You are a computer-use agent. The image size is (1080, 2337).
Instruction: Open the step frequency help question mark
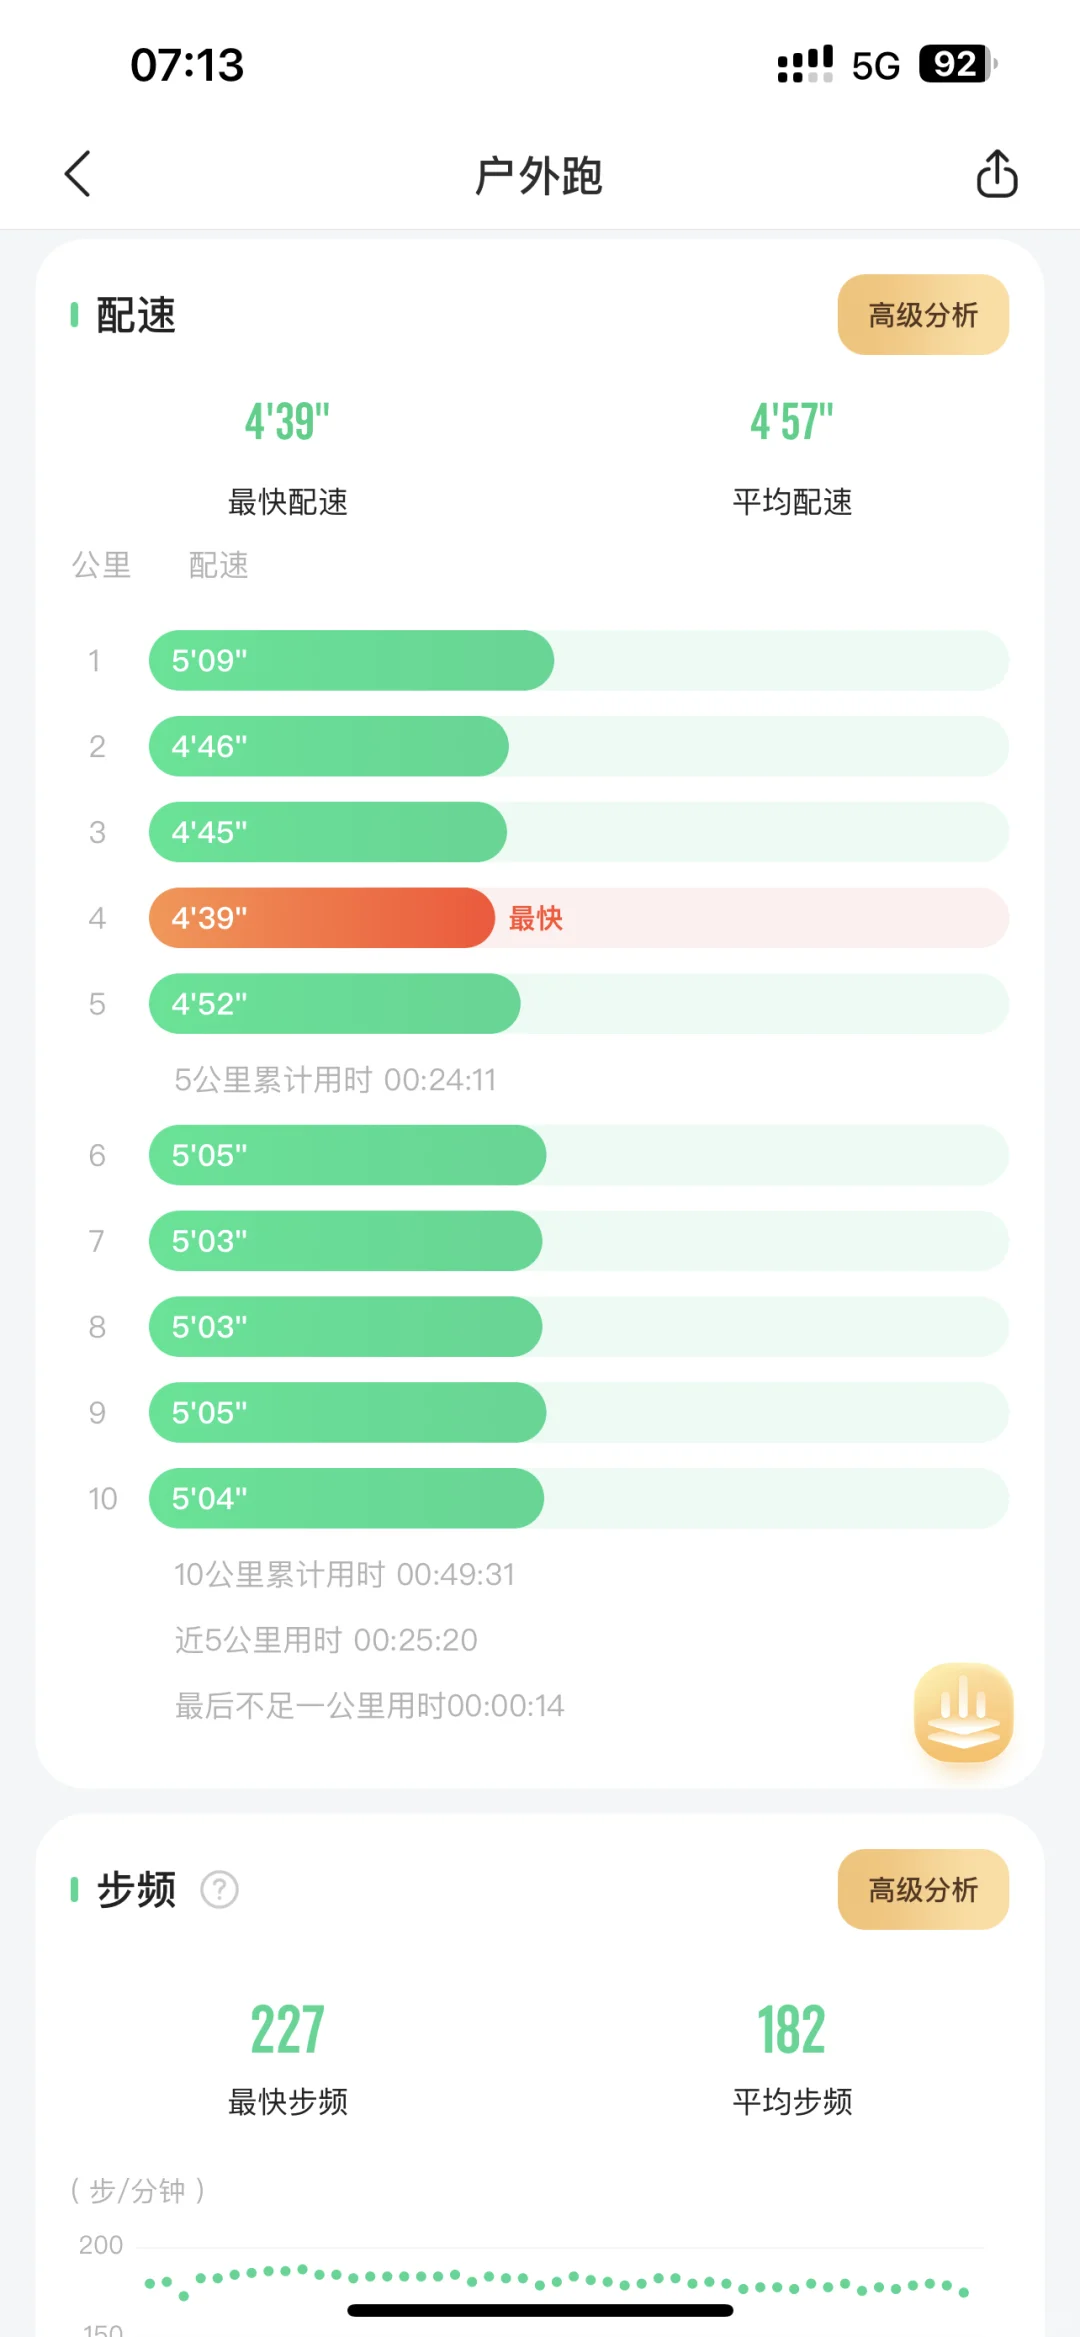click(x=220, y=1889)
